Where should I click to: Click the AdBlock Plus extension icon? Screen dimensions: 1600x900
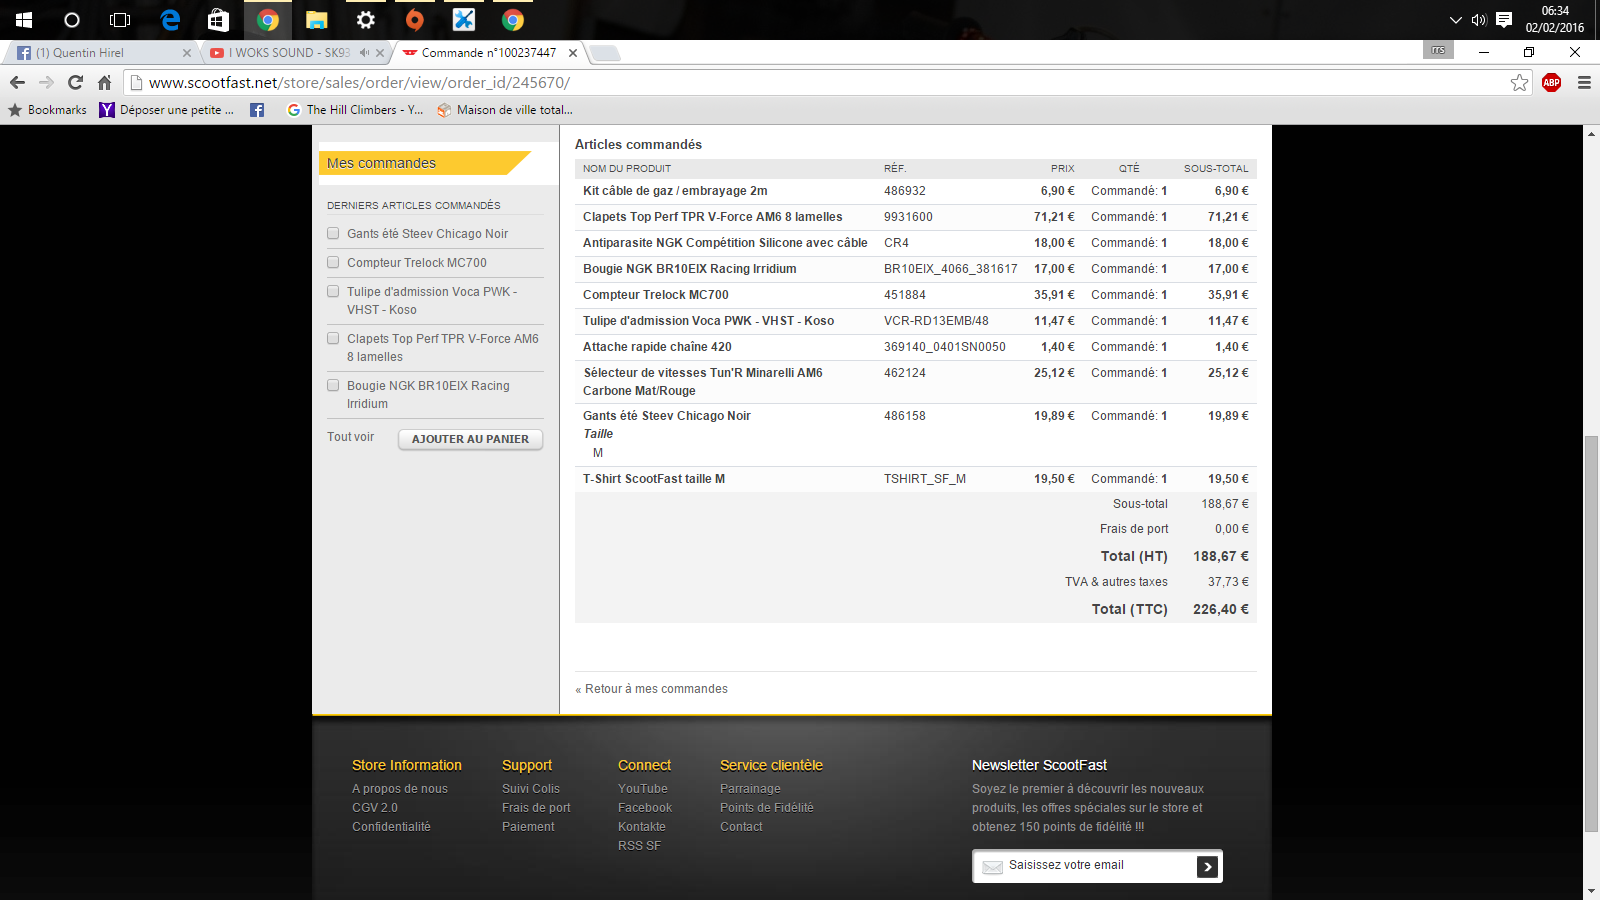tap(1551, 83)
